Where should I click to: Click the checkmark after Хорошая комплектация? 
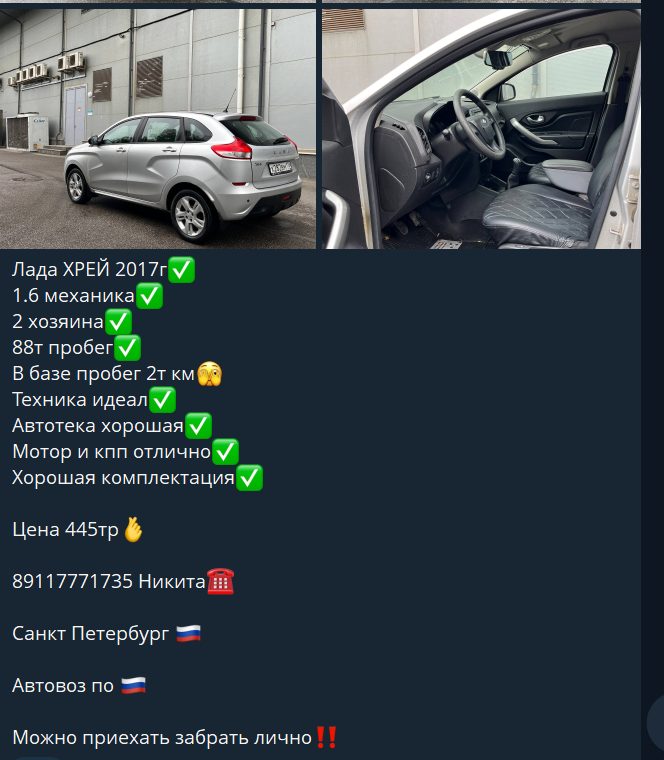(249, 478)
